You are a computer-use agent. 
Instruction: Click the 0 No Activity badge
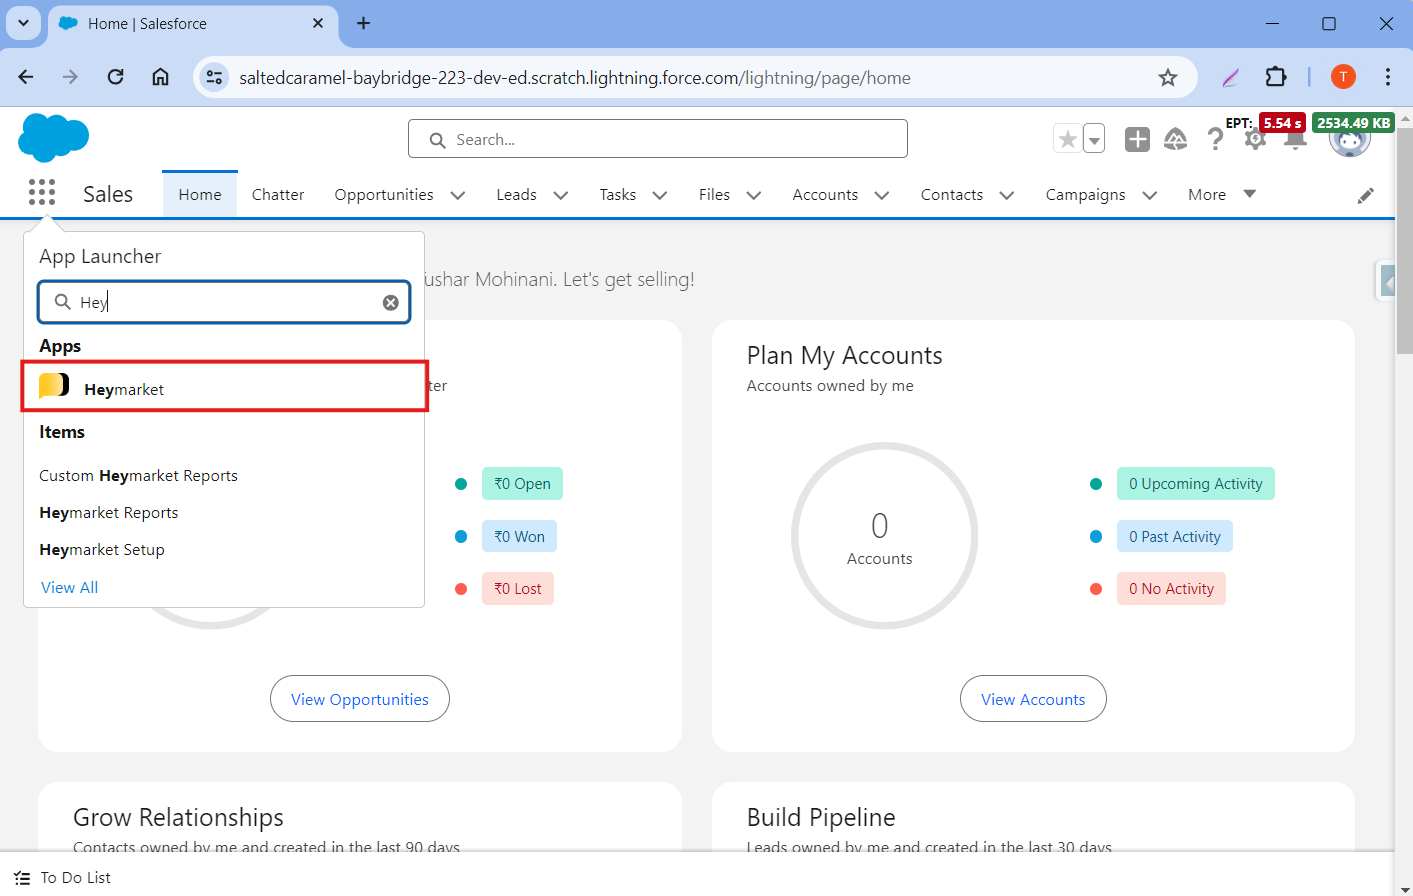click(x=1171, y=588)
